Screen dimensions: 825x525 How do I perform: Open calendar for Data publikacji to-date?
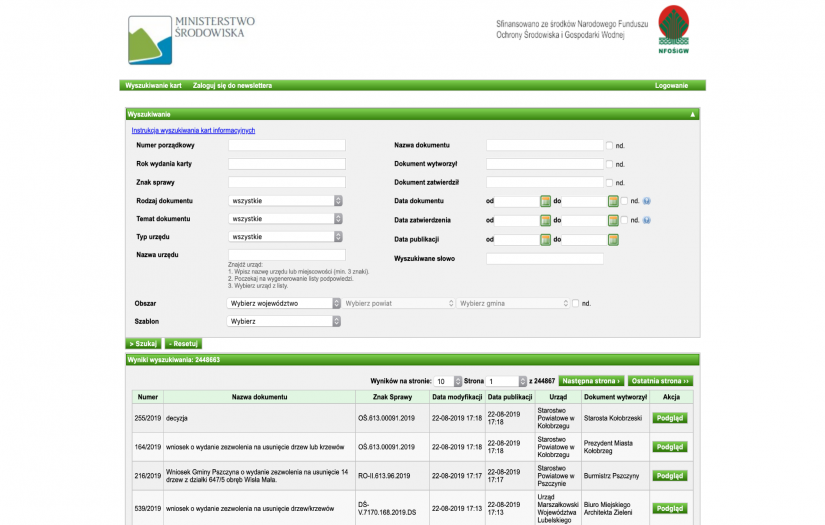point(613,240)
